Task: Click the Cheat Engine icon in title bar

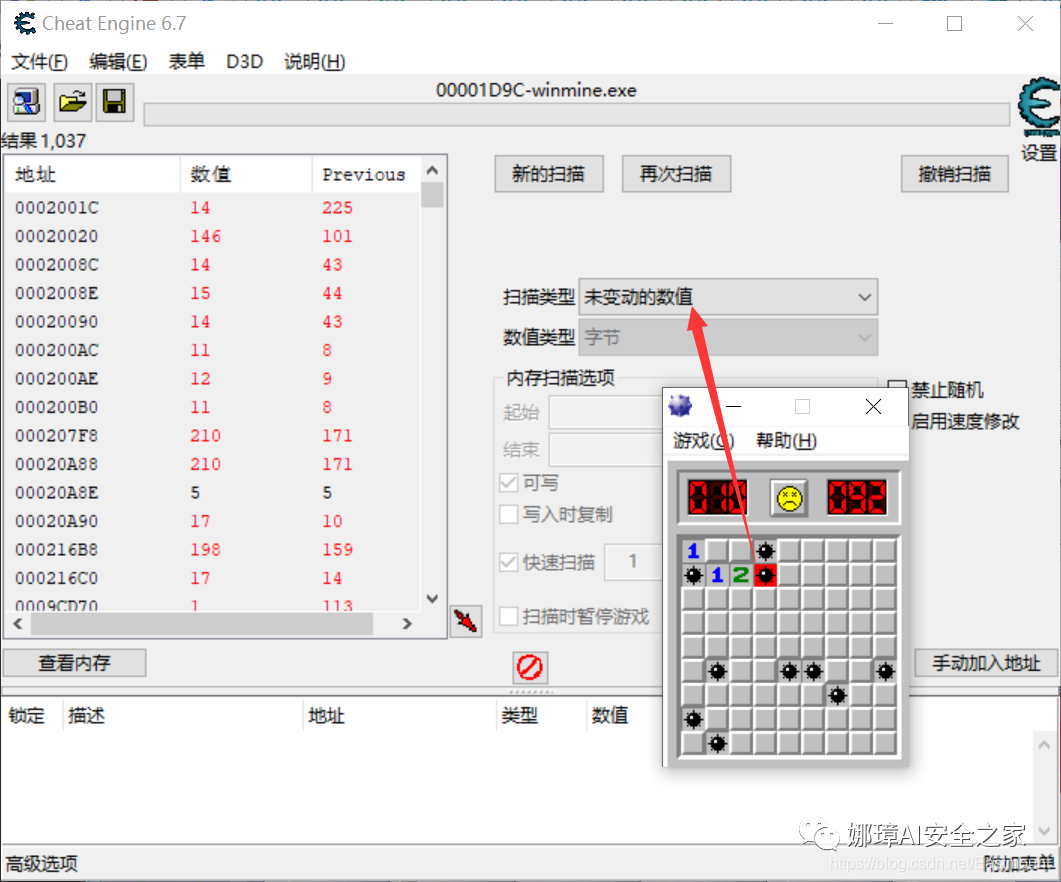Action: point(24,24)
